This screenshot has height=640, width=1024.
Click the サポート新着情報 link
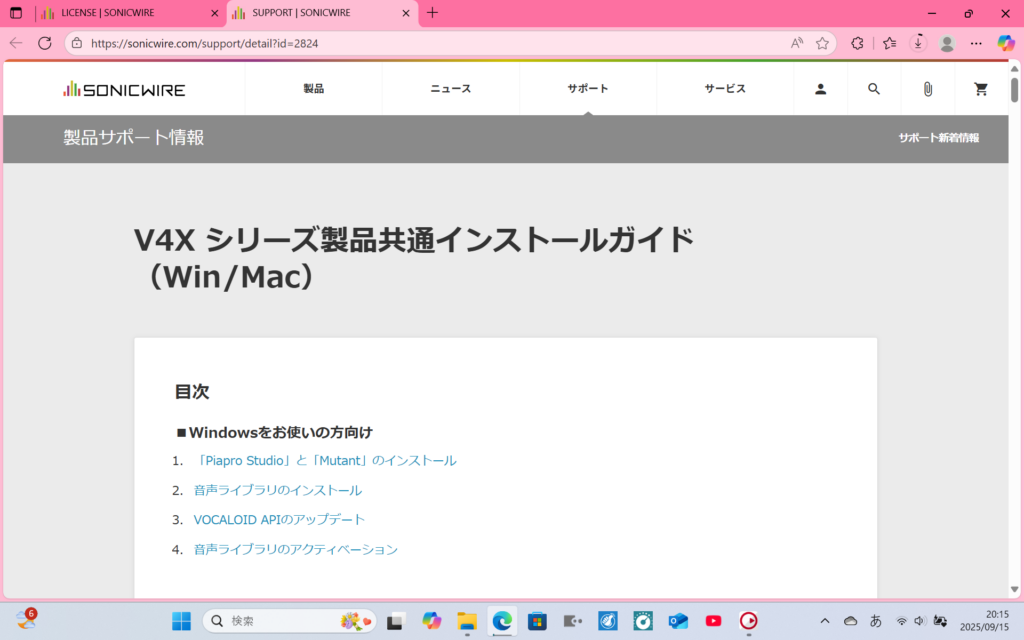(938, 138)
